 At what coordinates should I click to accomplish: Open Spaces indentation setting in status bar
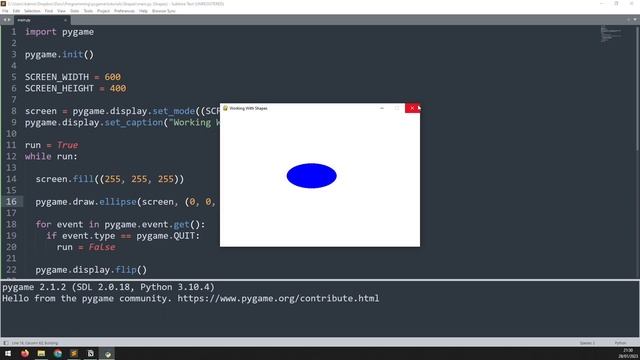click(587, 343)
